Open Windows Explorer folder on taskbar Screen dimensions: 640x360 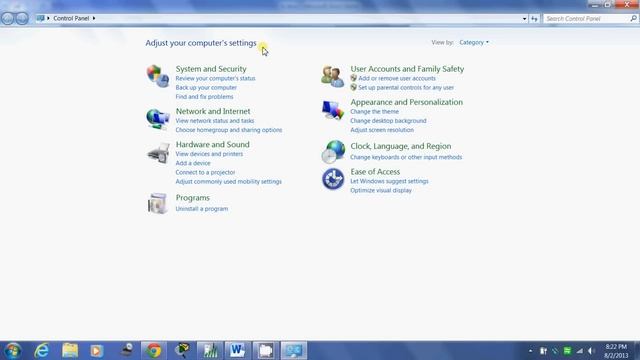(x=70, y=351)
